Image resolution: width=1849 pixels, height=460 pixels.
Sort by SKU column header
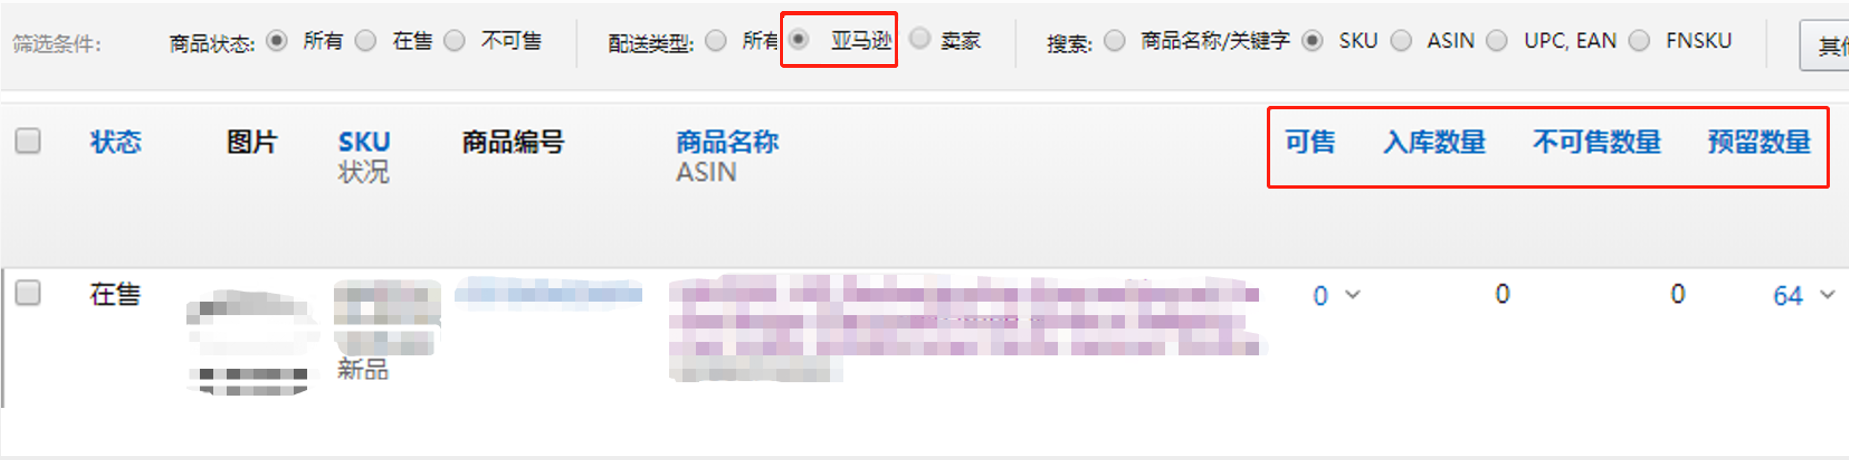(364, 142)
